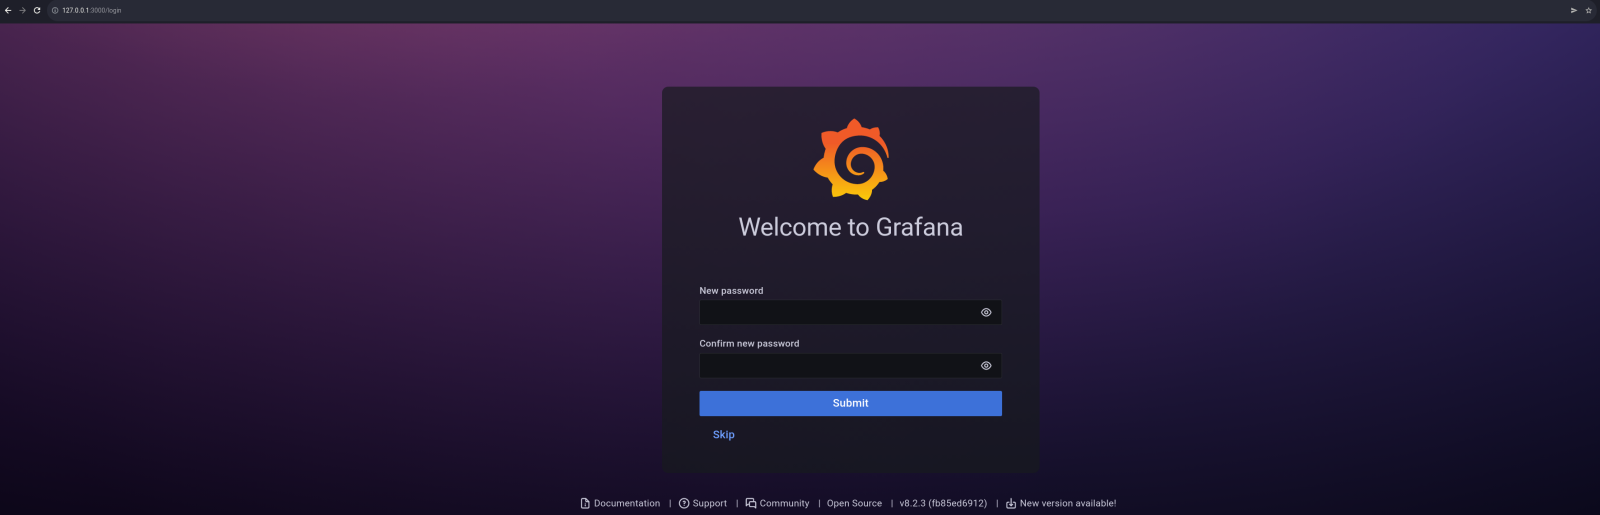The image size is (1600, 515).
Task: Open the Open Source footer link
Action: click(854, 504)
